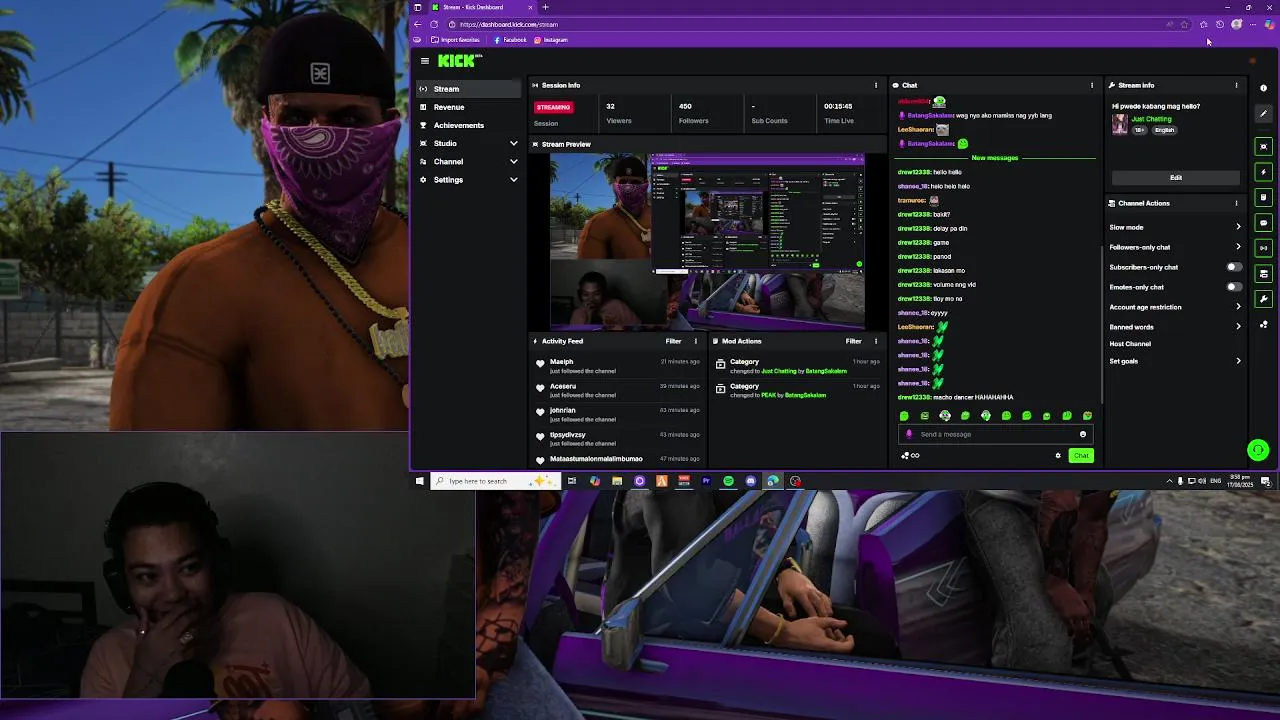Open File Explorer from taskbar
The width and height of the screenshot is (1280, 720).
617,481
